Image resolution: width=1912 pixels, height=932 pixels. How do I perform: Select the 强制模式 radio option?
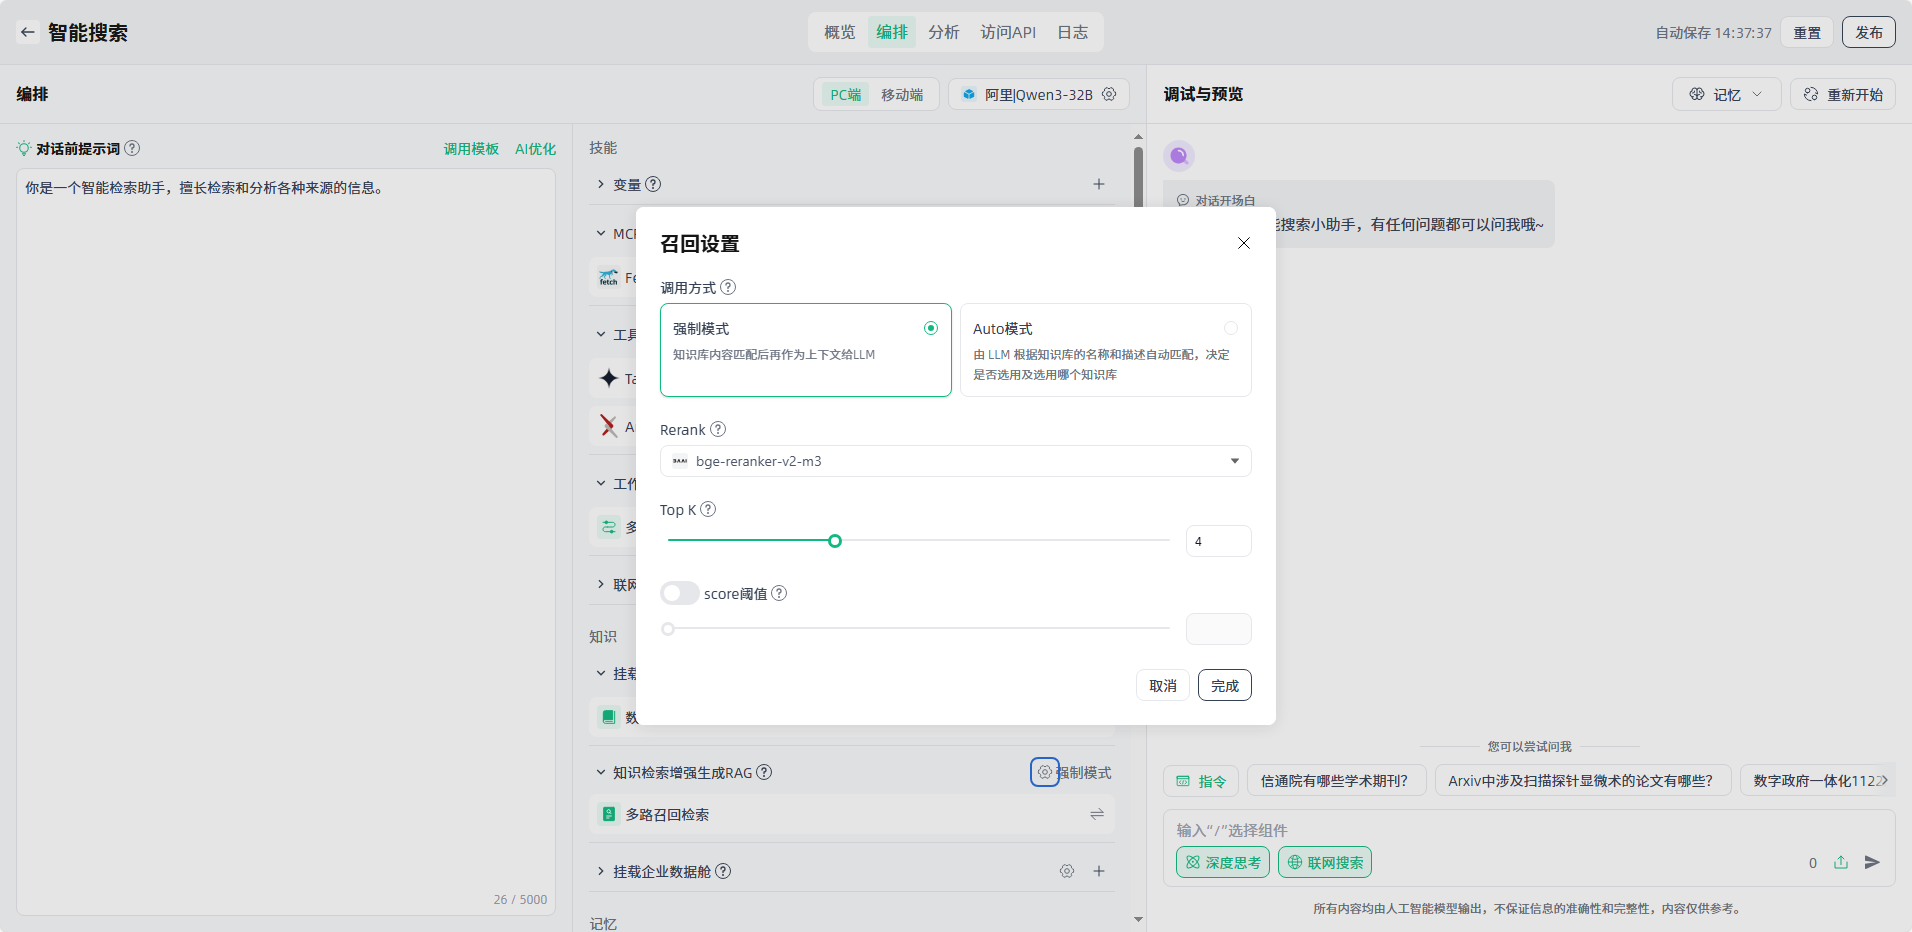click(930, 328)
